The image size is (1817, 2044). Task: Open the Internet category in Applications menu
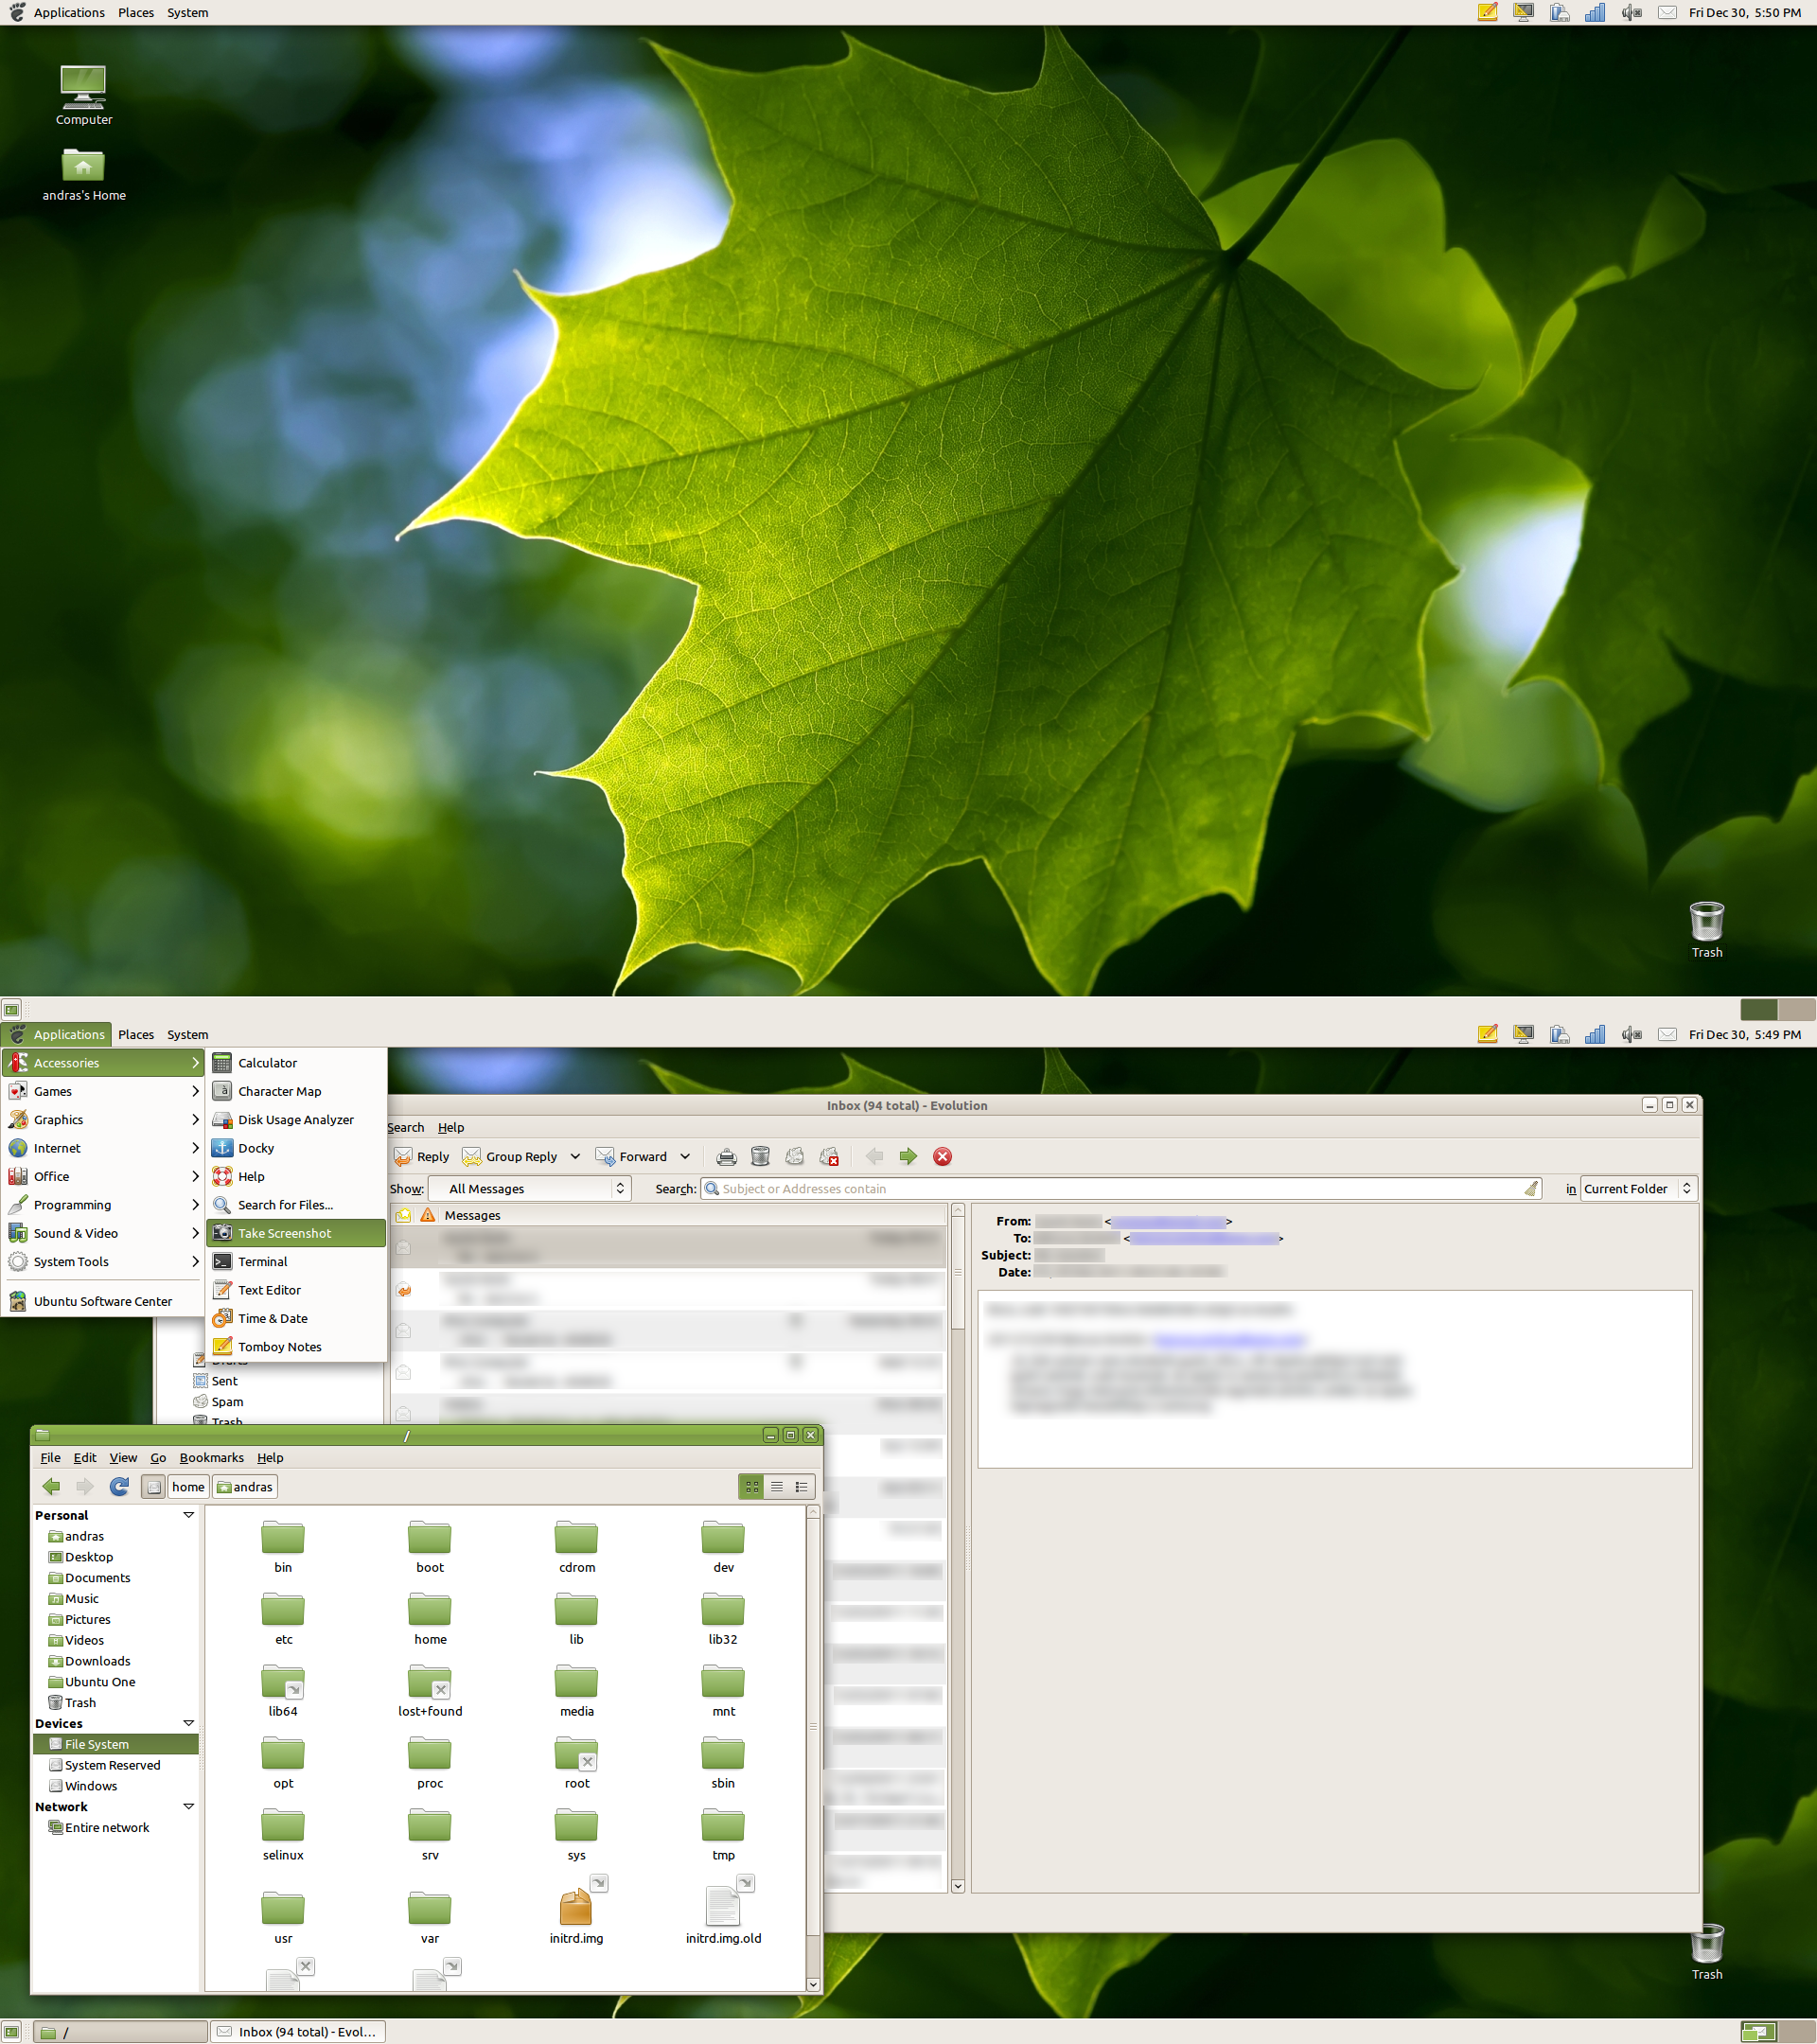(x=103, y=1148)
